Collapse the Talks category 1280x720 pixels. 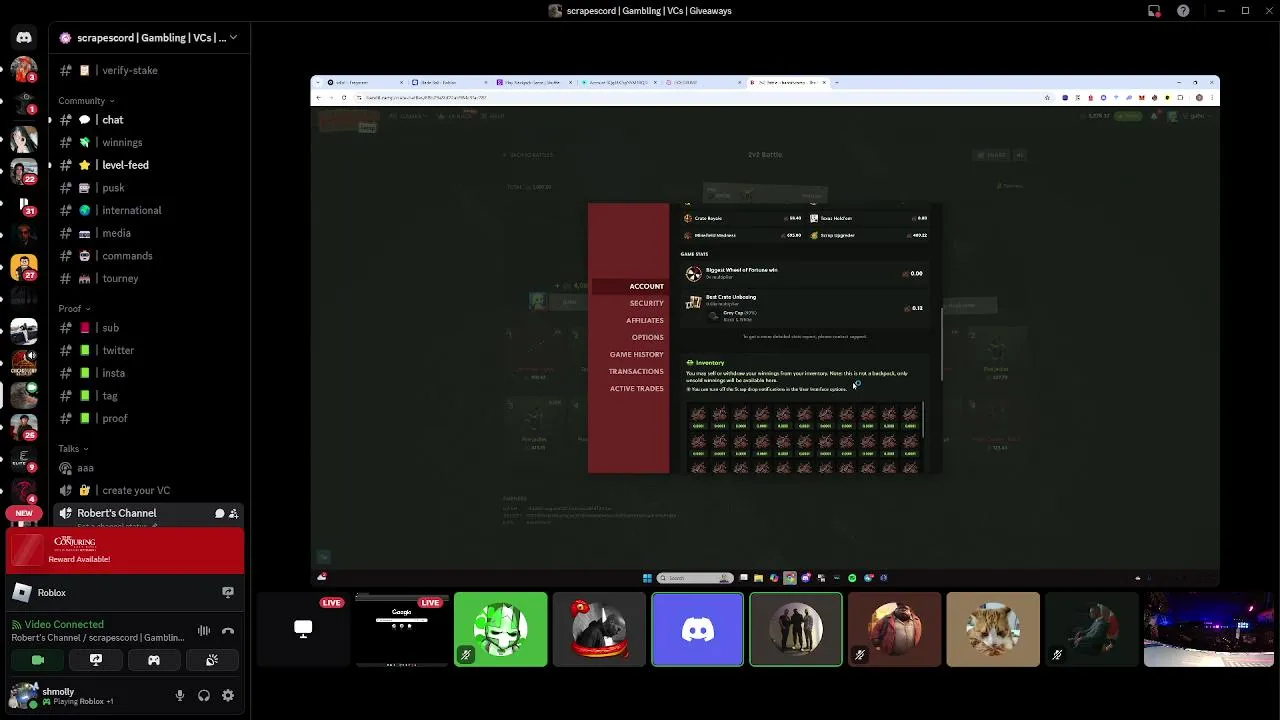(74, 449)
